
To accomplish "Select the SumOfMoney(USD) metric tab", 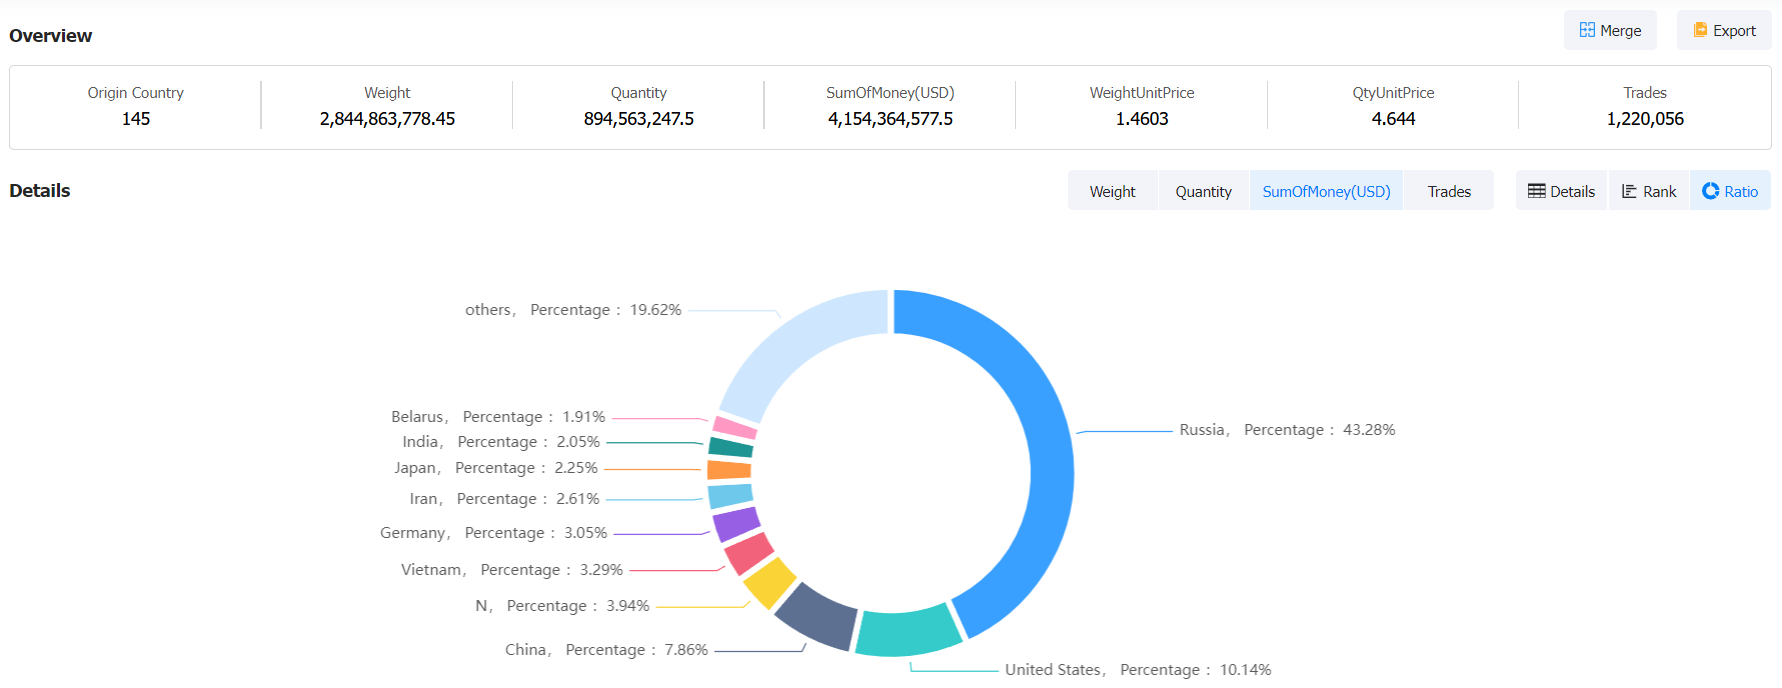I will pos(1326,191).
